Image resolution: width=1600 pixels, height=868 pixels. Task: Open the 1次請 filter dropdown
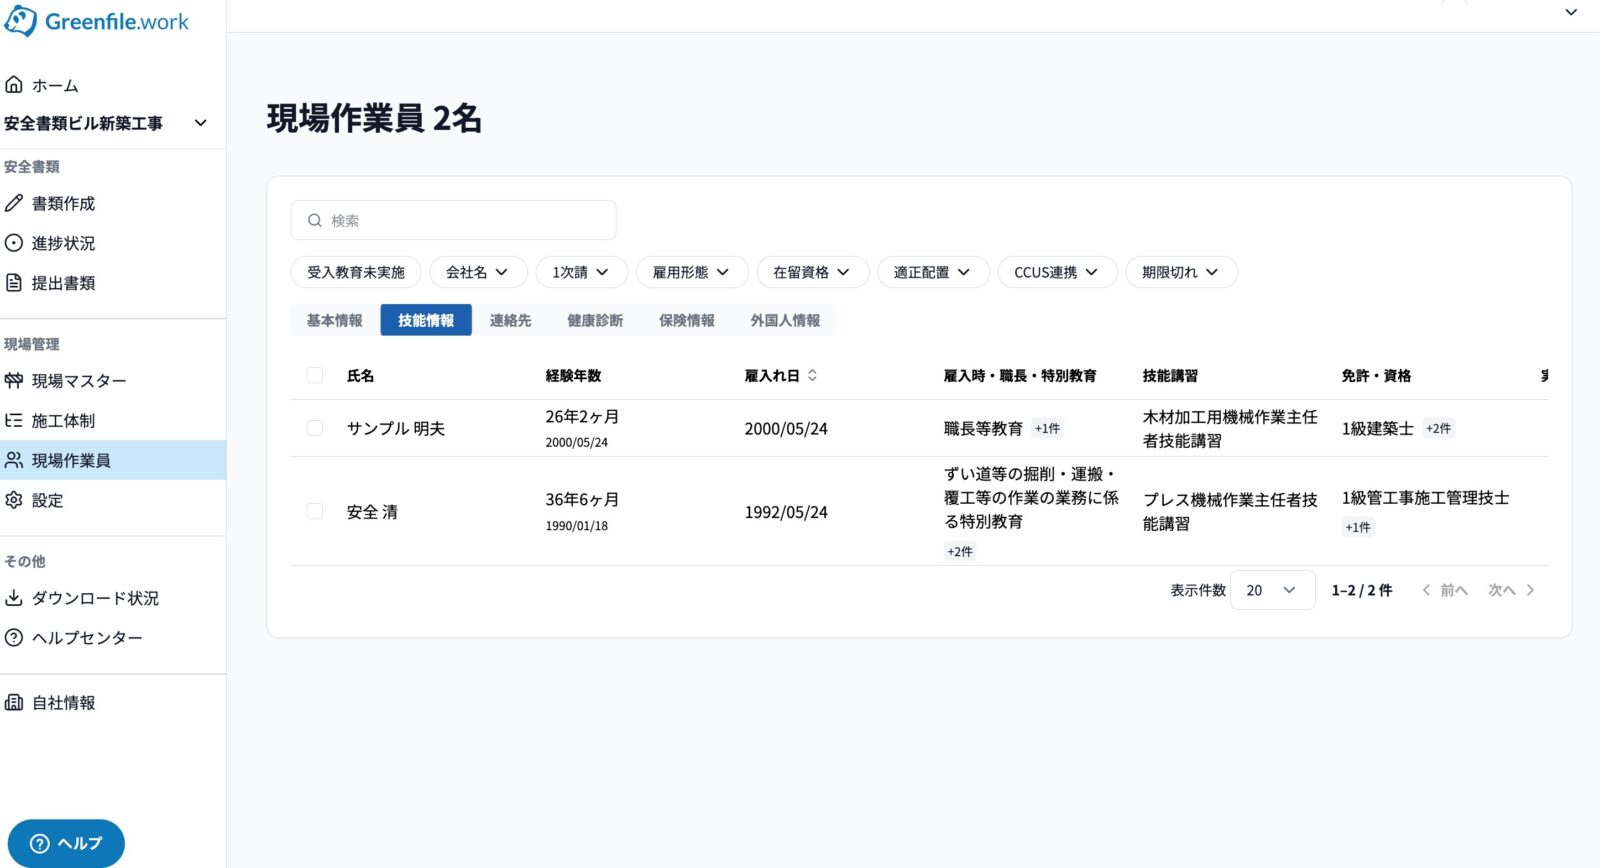(x=582, y=272)
